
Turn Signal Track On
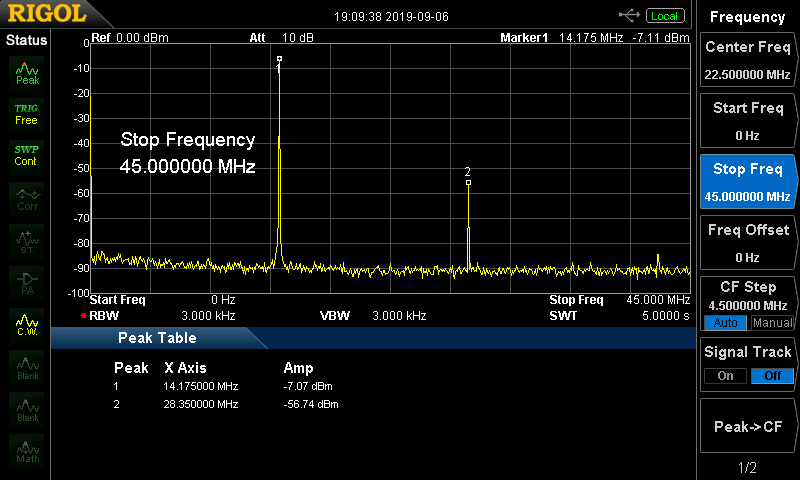pyautogui.click(x=725, y=376)
